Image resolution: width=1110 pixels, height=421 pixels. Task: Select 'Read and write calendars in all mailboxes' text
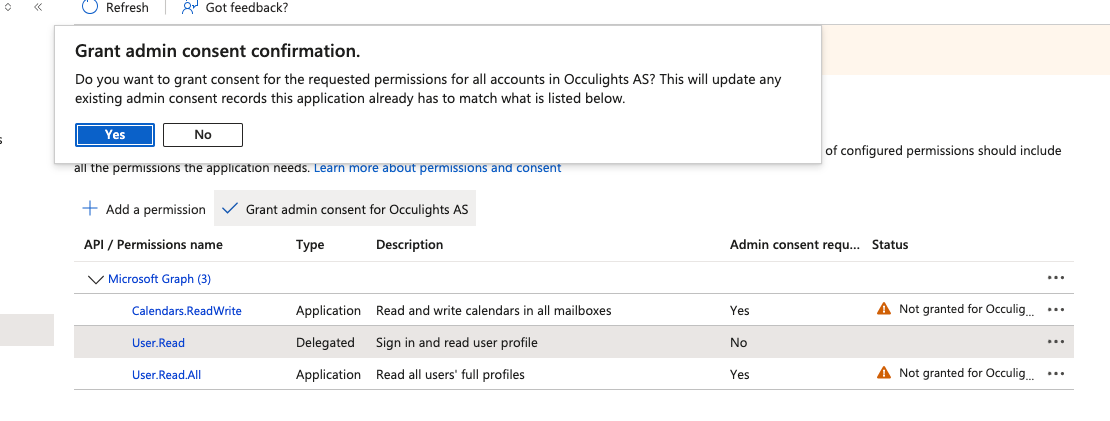[493, 311]
